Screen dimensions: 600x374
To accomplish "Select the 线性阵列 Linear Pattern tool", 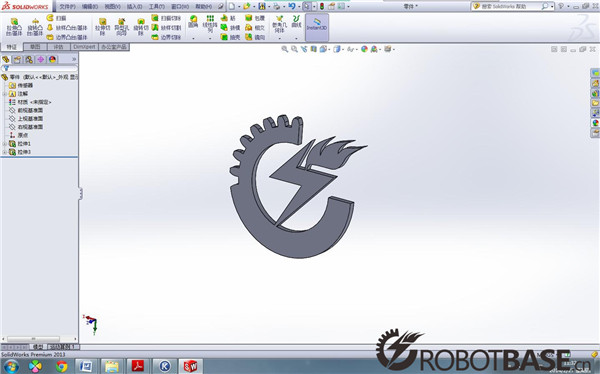I will [210, 23].
